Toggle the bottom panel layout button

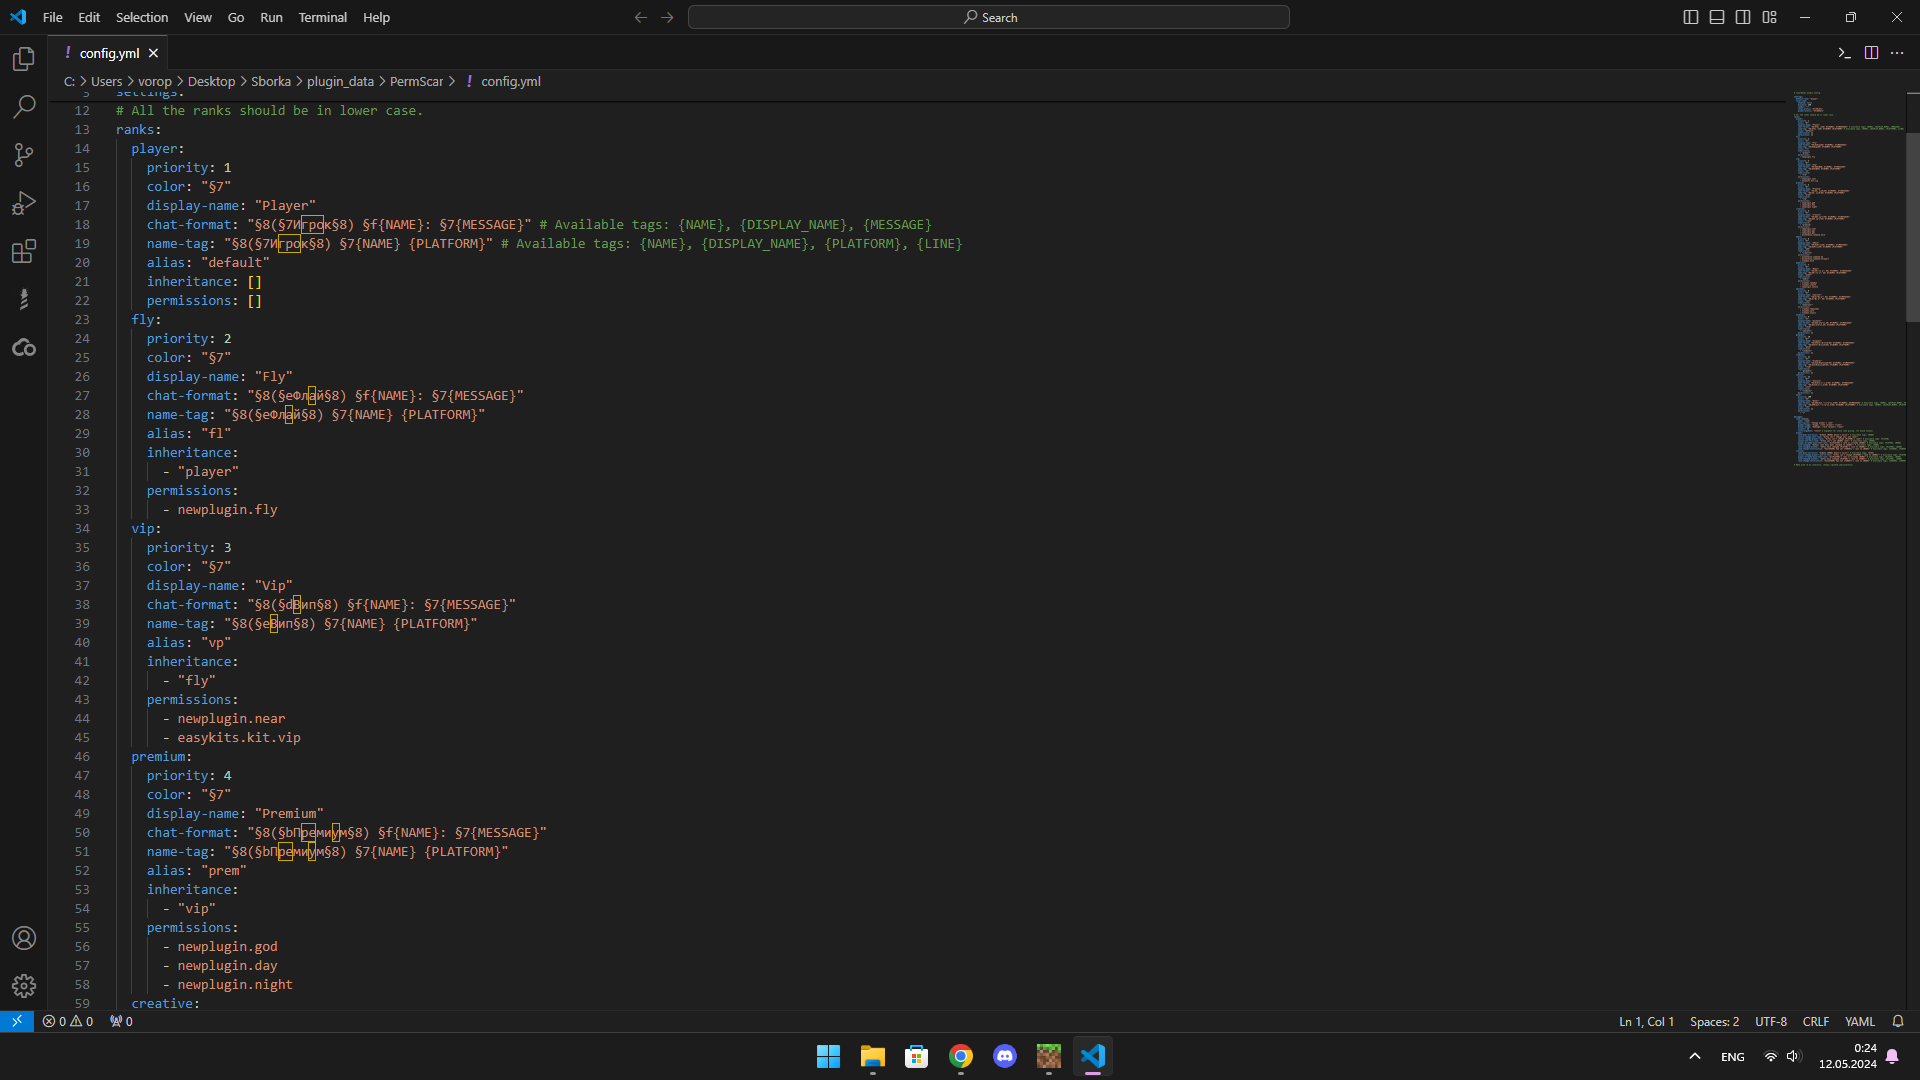point(1717,17)
